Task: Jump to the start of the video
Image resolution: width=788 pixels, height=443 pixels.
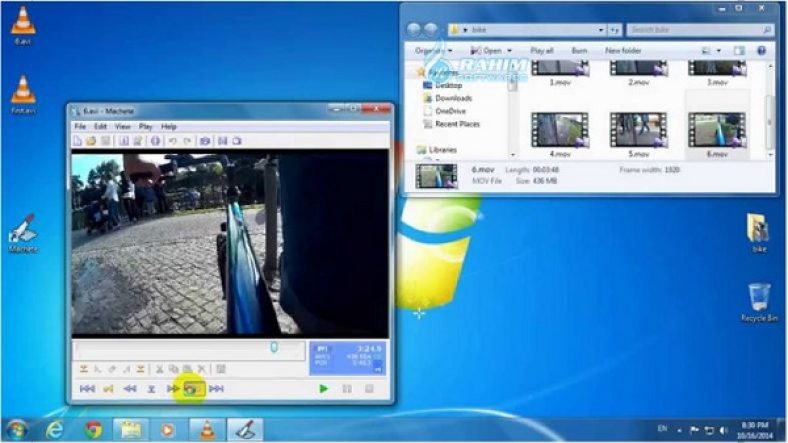Action: pyautogui.click(x=87, y=389)
